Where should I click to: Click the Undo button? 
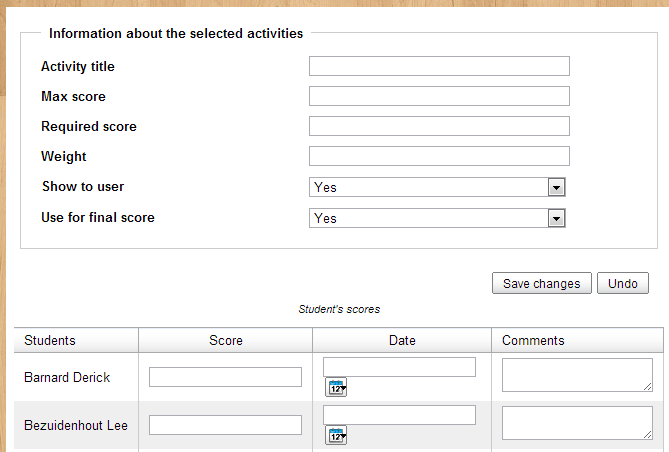coord(622,284)
